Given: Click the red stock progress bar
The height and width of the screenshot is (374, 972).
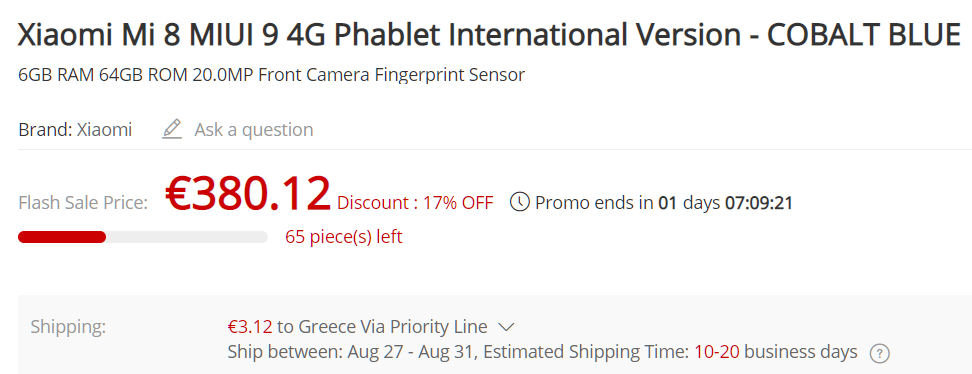Looking at the screenshot, I should tap(62, 237).
